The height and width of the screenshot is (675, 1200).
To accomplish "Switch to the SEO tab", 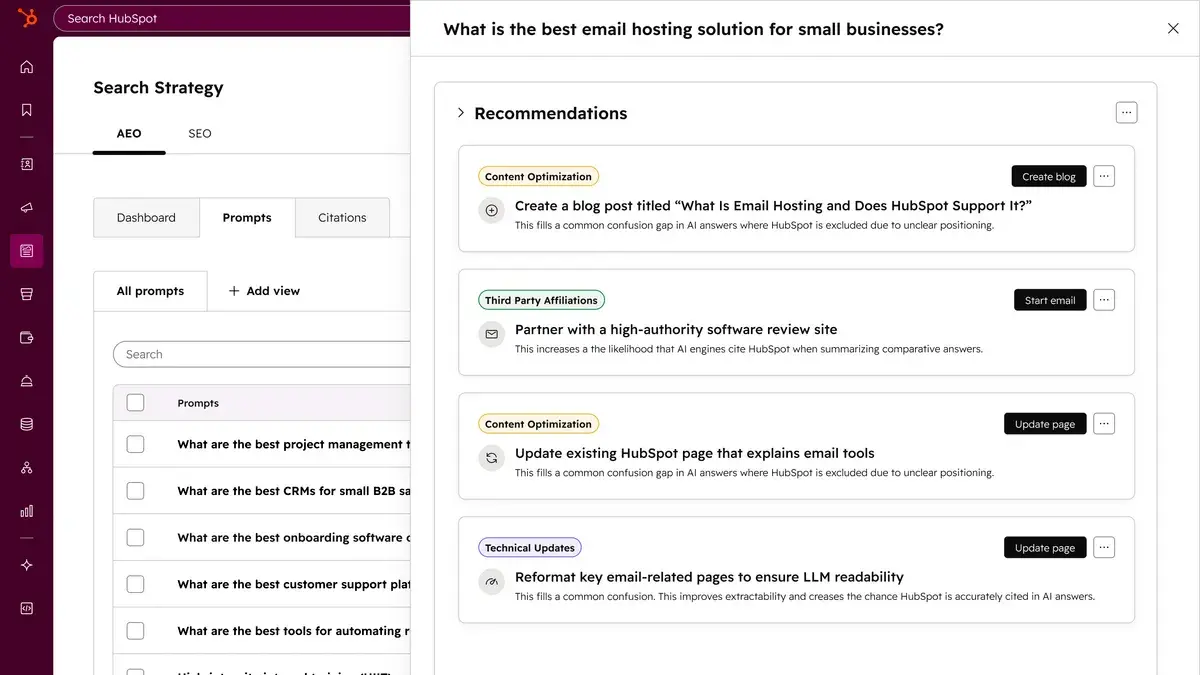I will click(199, 133).
